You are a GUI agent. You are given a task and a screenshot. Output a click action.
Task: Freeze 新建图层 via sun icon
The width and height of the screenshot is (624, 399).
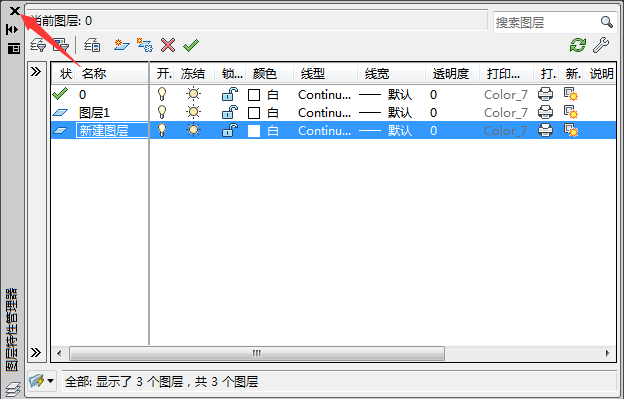click(193, 130)
